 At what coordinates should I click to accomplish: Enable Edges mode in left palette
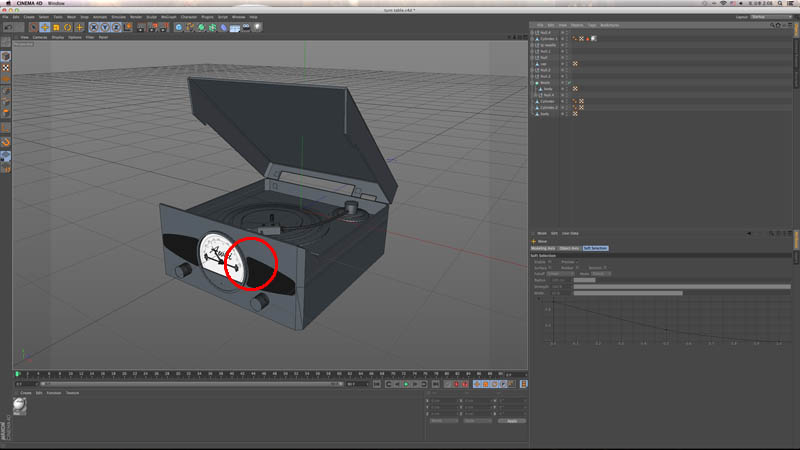click(6, 102)
